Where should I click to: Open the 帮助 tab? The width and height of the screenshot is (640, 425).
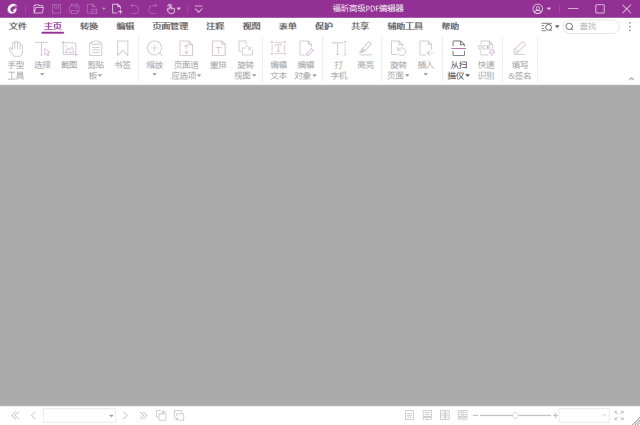[450, 26]
